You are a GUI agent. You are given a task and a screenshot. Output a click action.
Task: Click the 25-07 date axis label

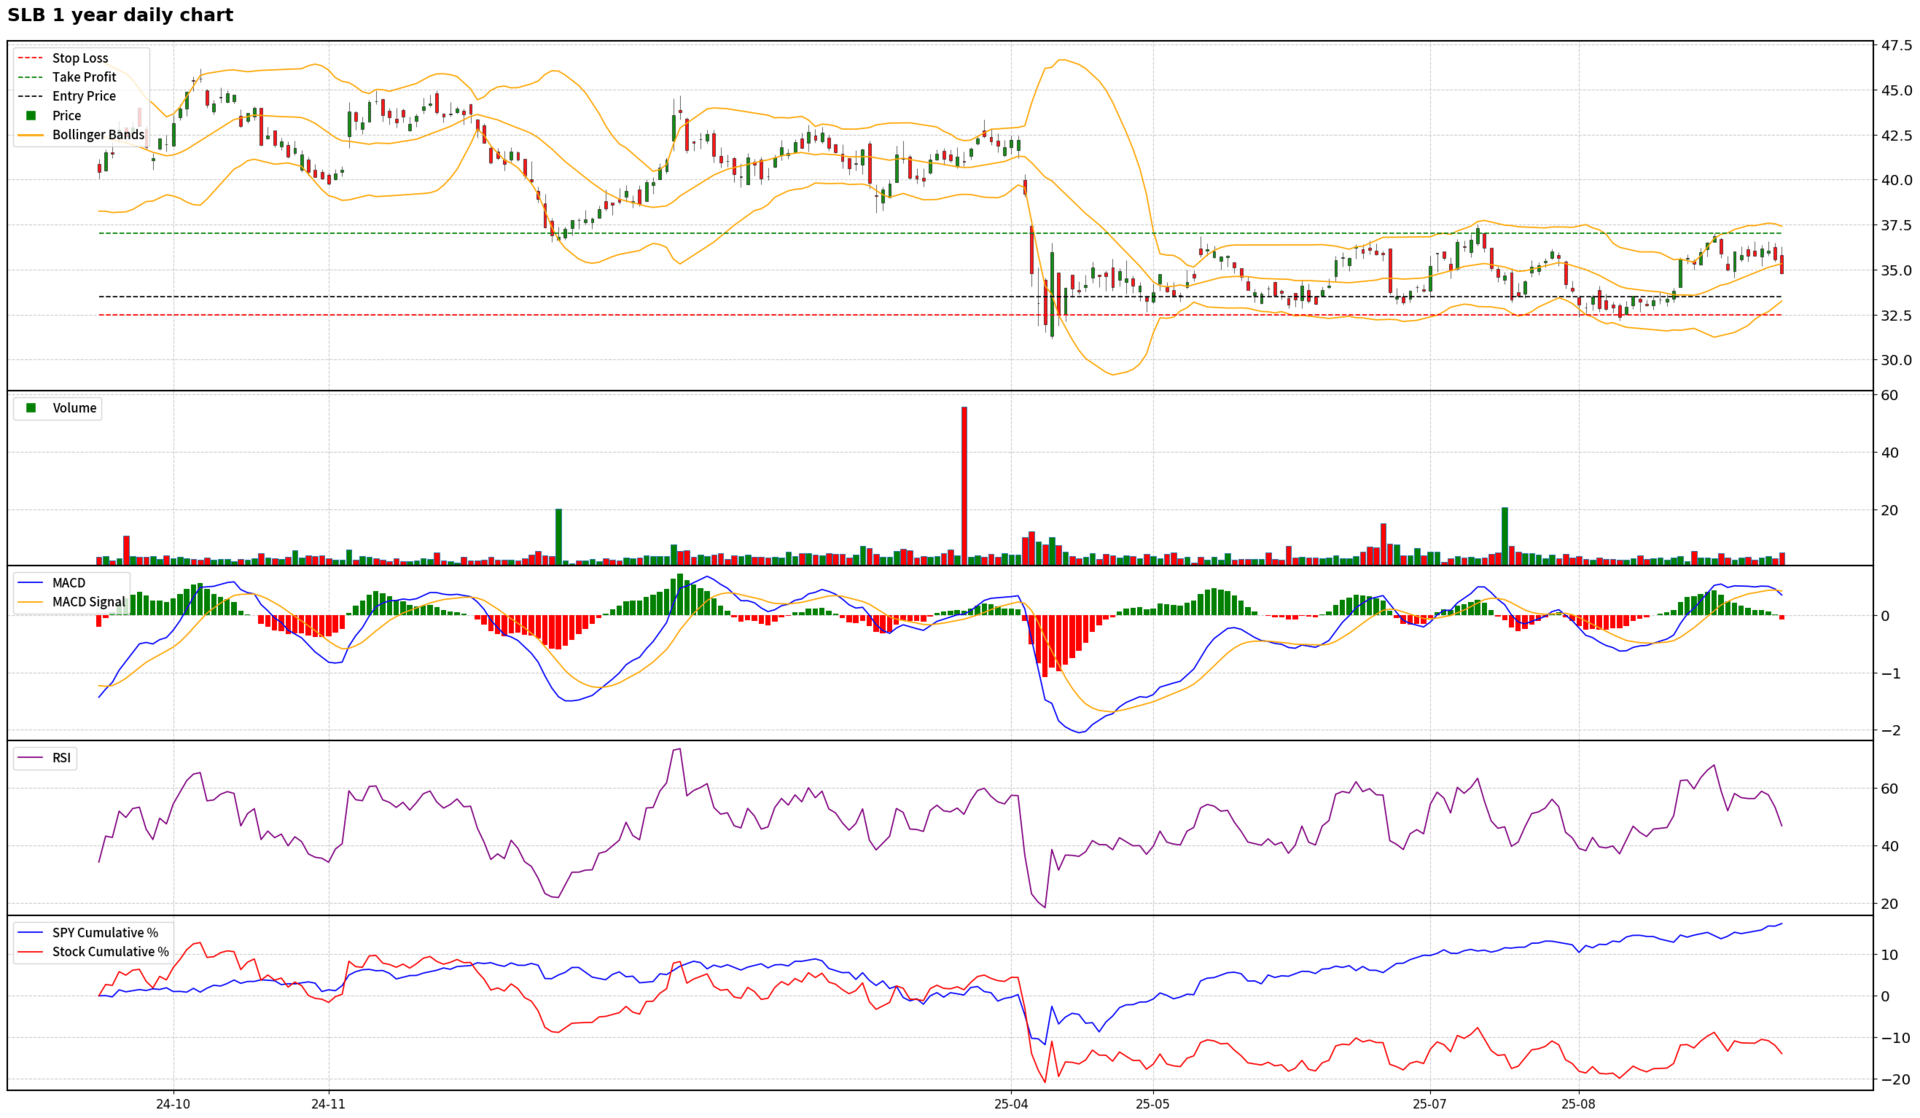pyautogui.click(x=1429, y=1104)
